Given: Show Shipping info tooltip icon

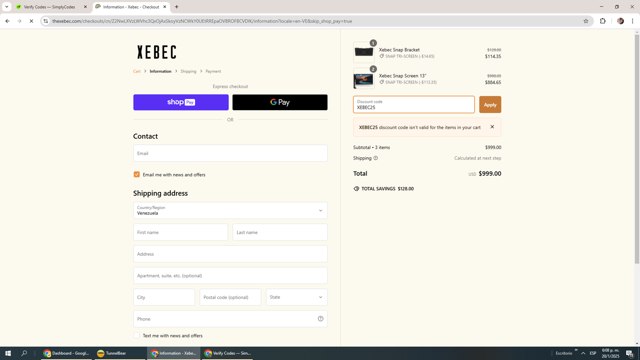Looking at the screenshot, I should (x=376, y=158).
